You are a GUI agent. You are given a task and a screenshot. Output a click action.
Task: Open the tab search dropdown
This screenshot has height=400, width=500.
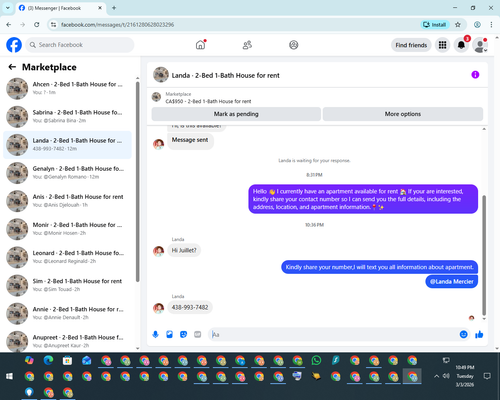point(8,8)
